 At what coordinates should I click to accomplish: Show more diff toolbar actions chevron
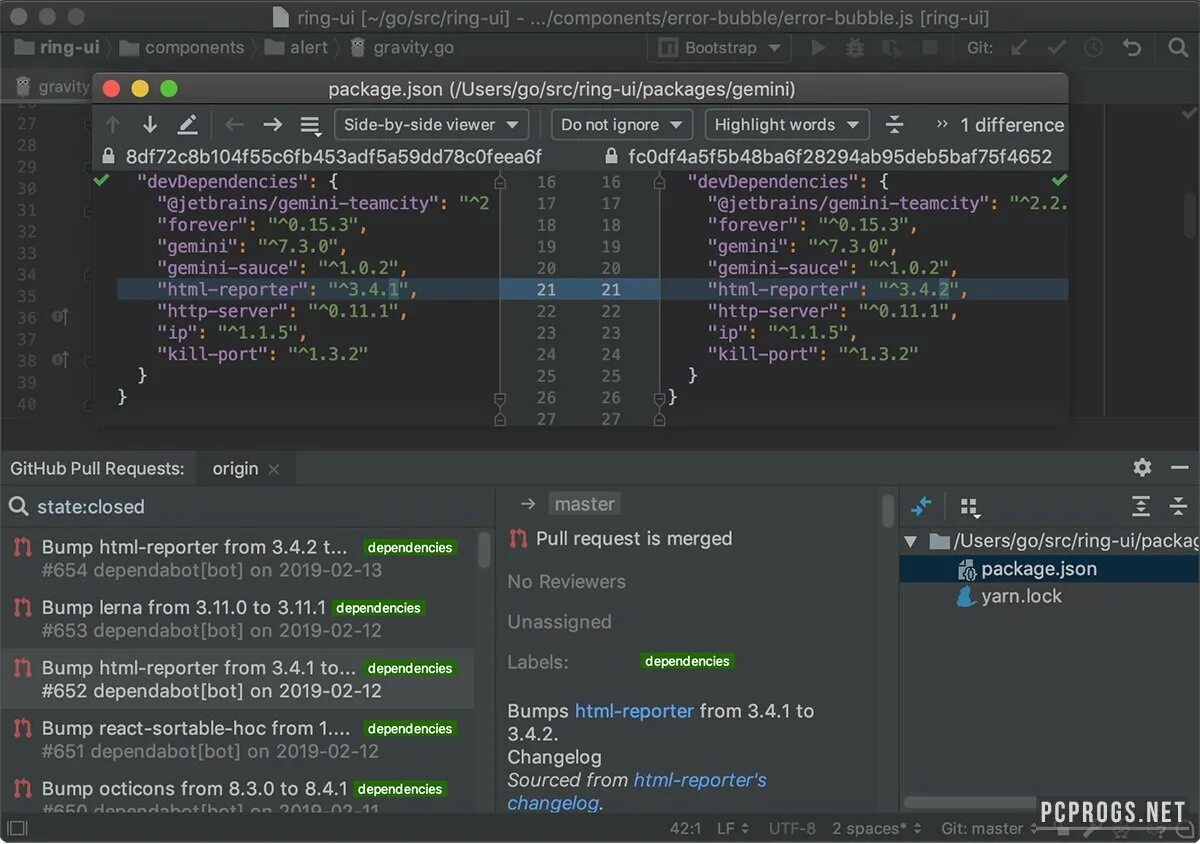(x=942, y=125)
